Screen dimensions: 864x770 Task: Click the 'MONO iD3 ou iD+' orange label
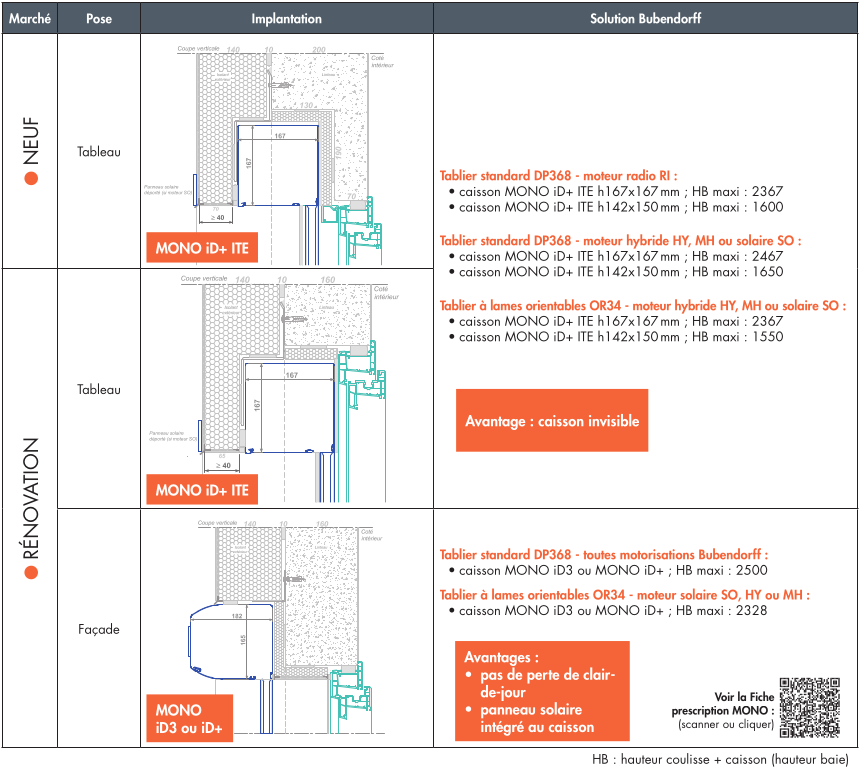click(190, 718)
